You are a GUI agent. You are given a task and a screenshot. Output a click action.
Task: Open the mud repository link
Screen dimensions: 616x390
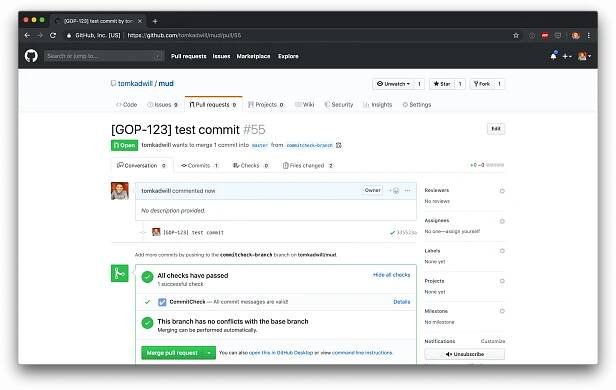pyautogui.click(x=166, y=83)
